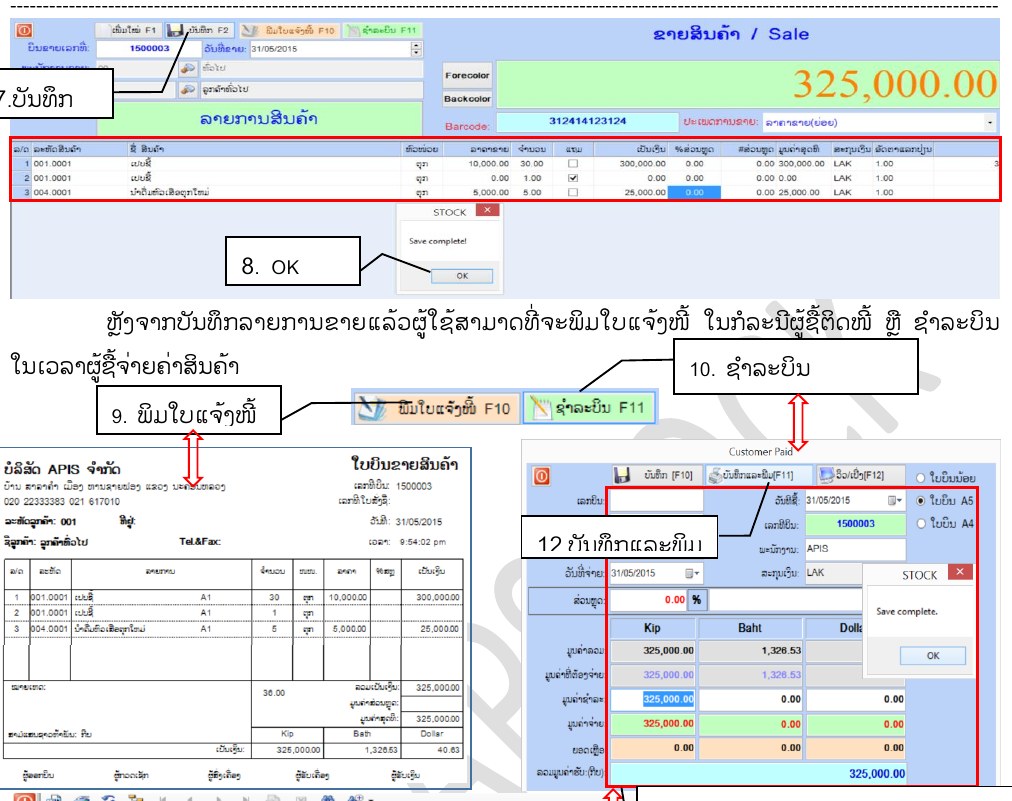Click the 300,000.00 amount on invoice row 1
1012x801 pixels.
click(438, 598)
